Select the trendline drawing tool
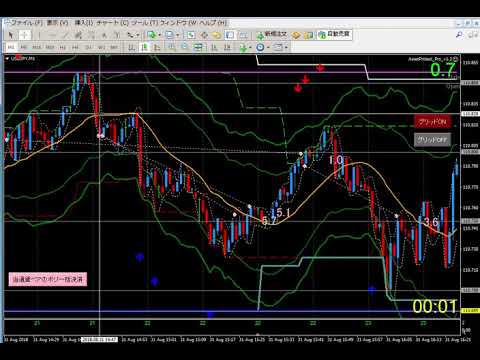This screenshot has width=480, height=360. (65, 35)
